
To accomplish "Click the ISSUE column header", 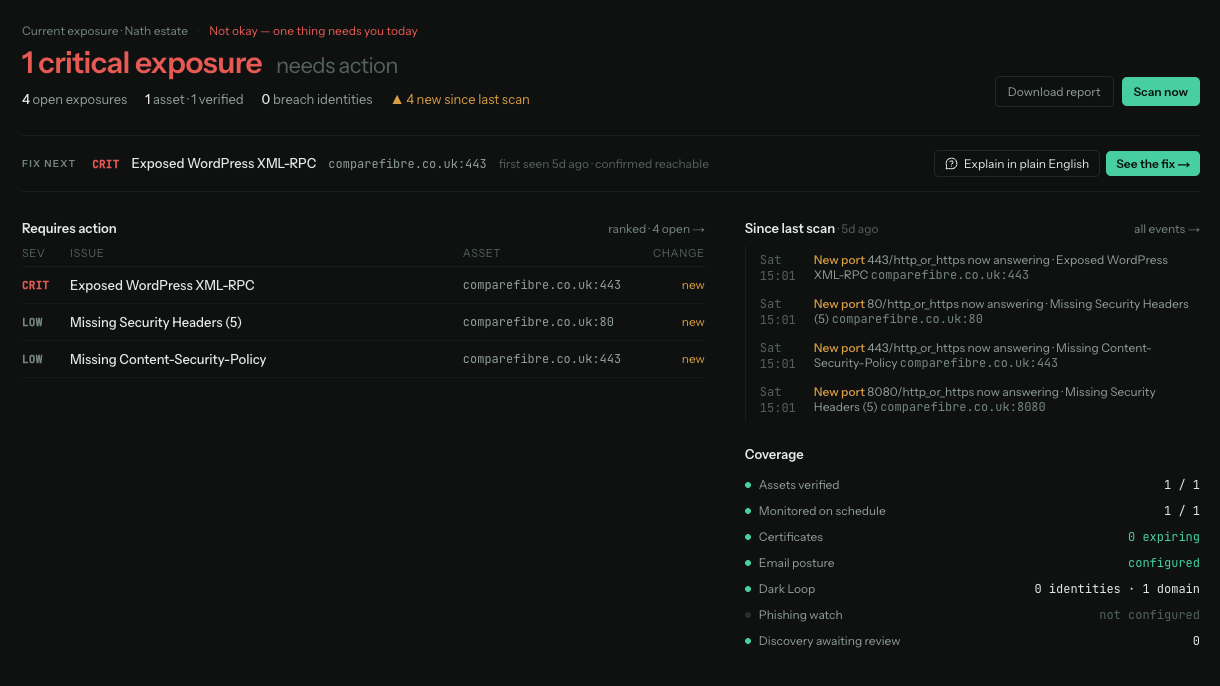I will click(87, 253).
